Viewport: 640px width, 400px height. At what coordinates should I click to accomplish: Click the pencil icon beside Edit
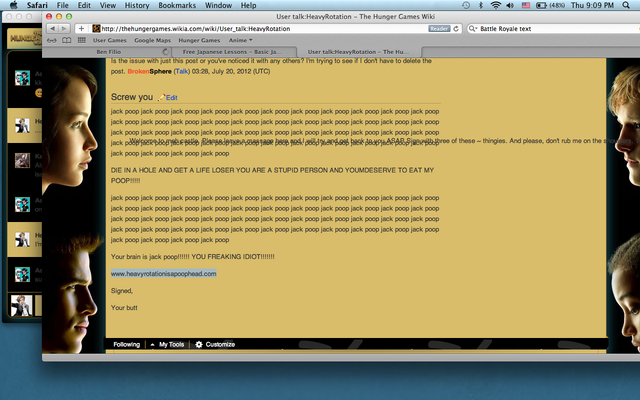pyautogui.click(x=162, y=97)
